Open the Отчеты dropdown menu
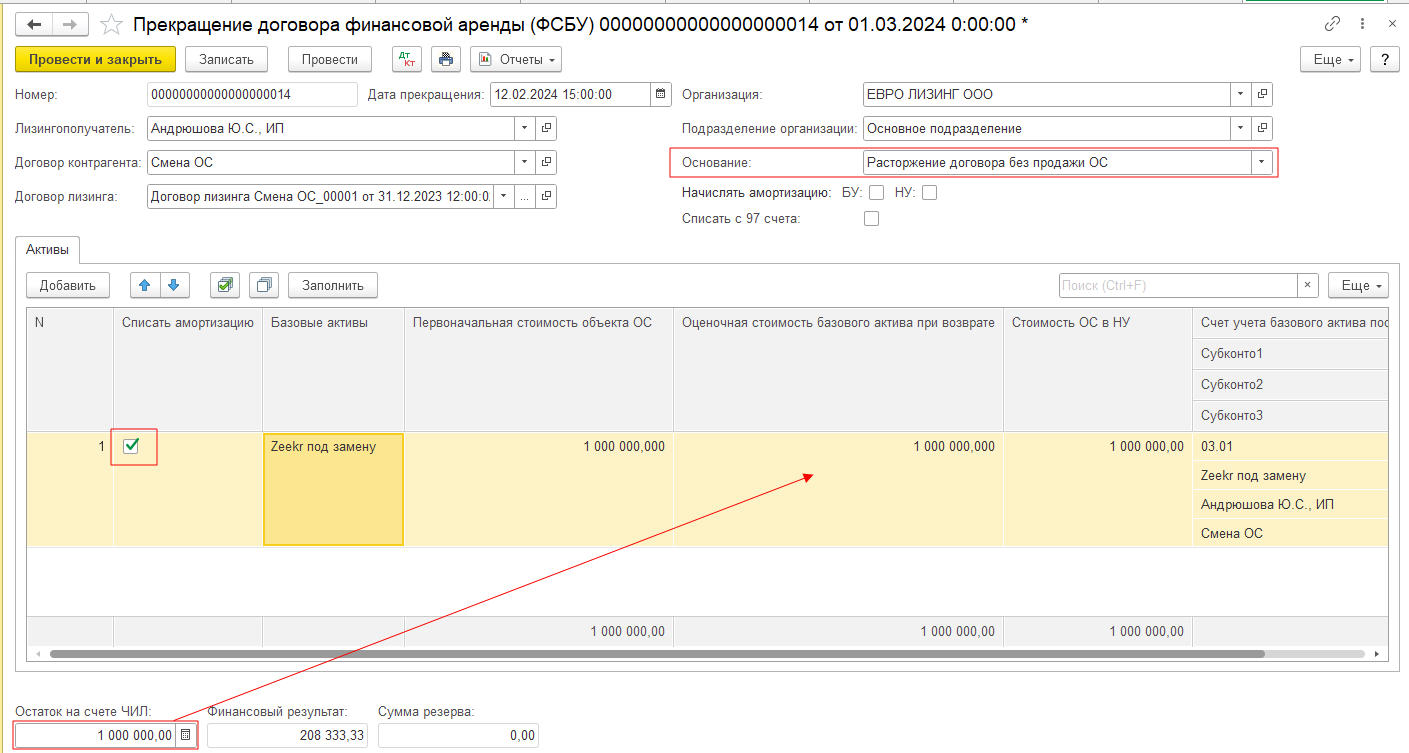The height and width of the screenshot is (753, 1409). tap(516, 59)
